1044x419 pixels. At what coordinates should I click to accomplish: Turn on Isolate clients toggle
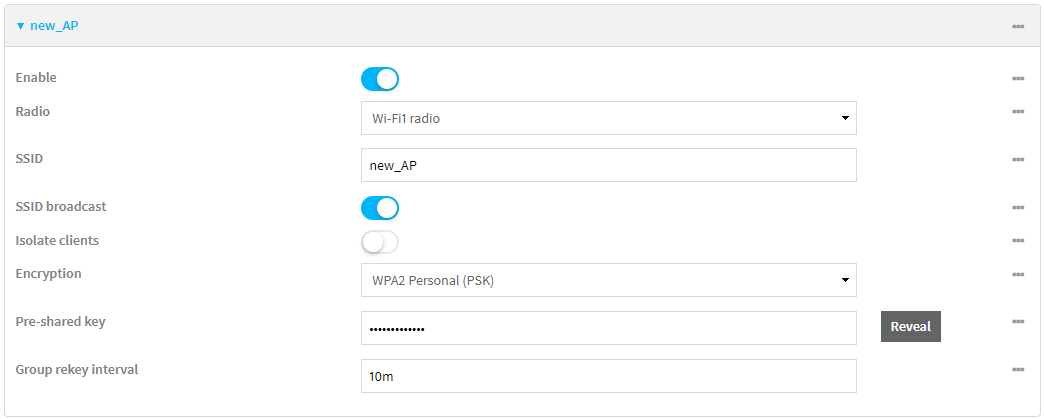pos(380,242)
